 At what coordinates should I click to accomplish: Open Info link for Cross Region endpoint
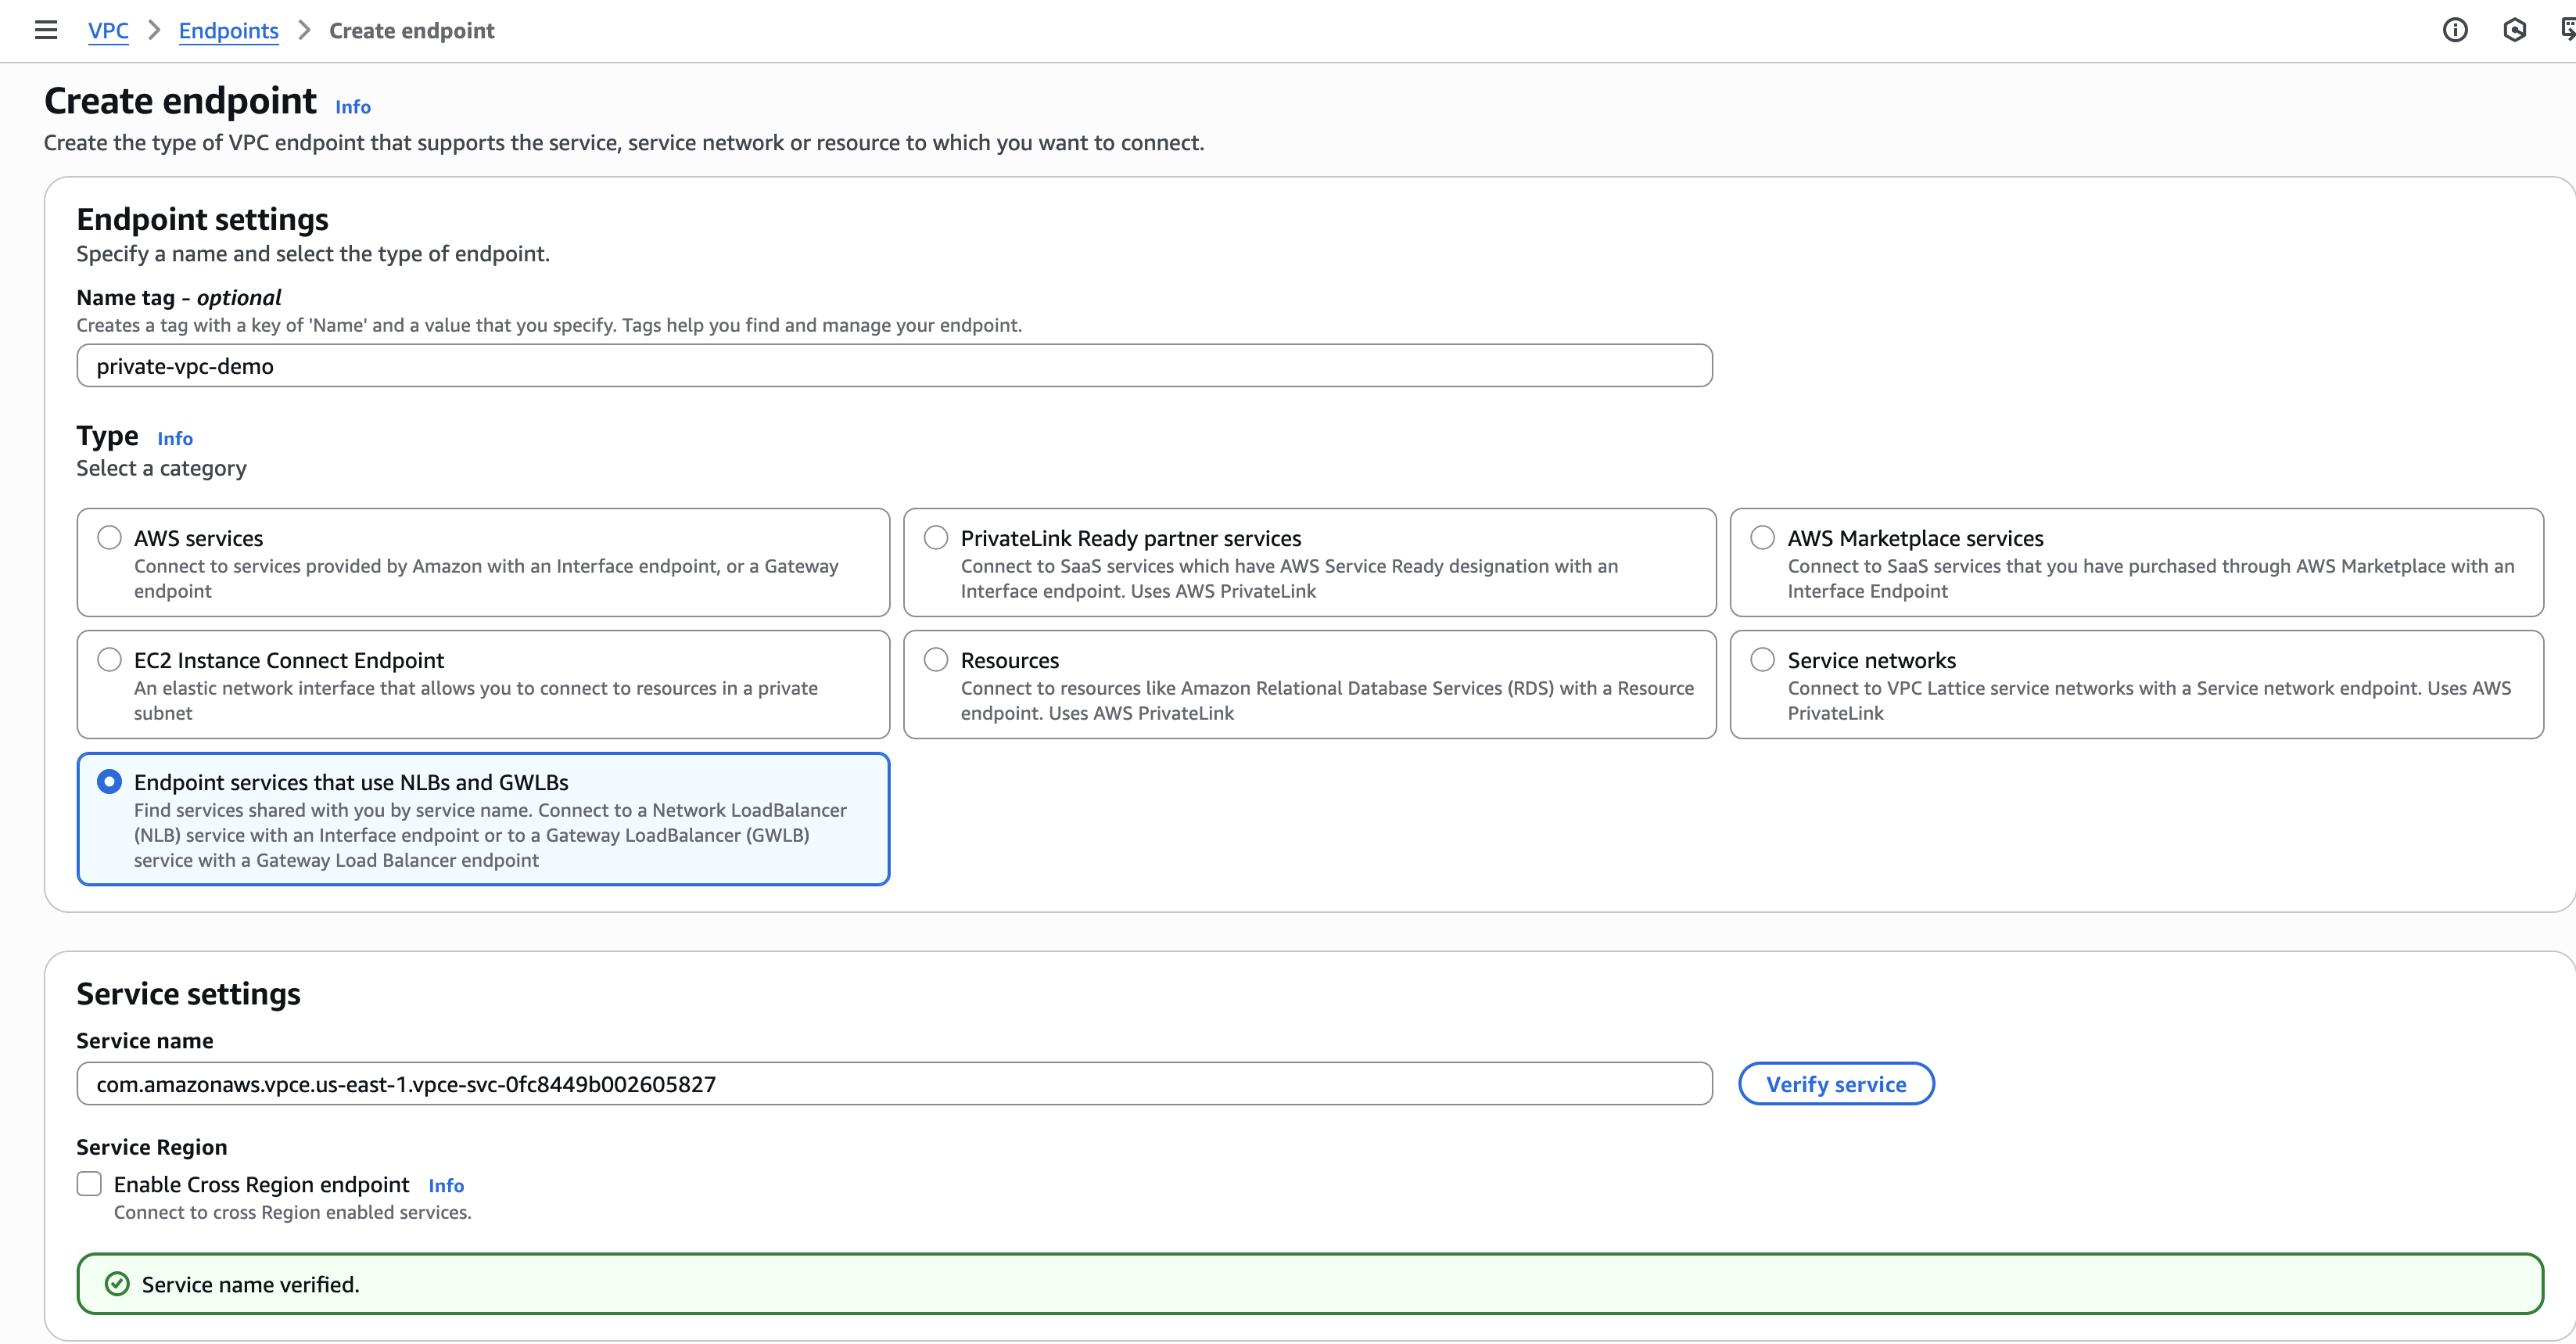pos(446,1186)
